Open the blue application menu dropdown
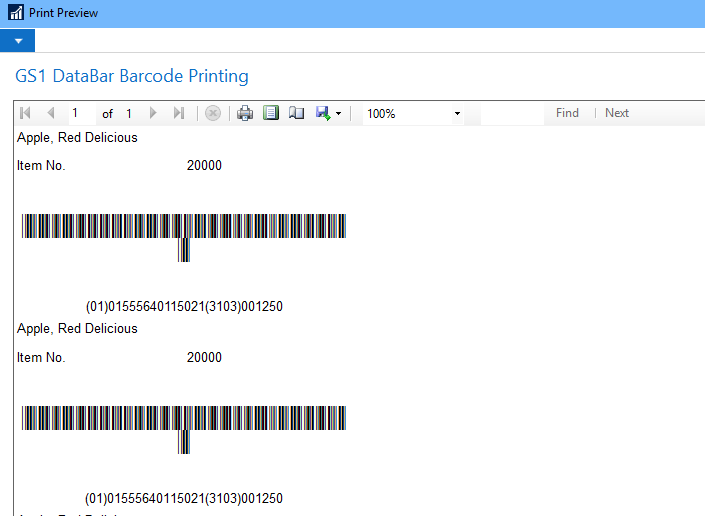 click(17, 41)
